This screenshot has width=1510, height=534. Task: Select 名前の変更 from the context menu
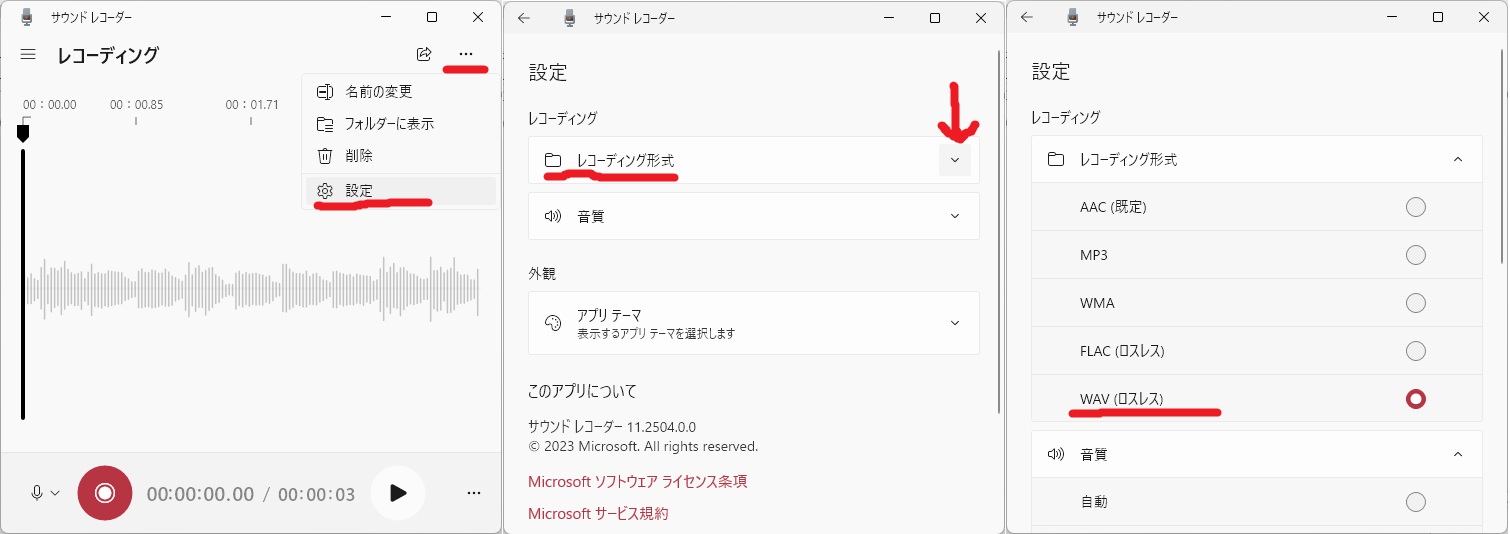tap(378, 92)
